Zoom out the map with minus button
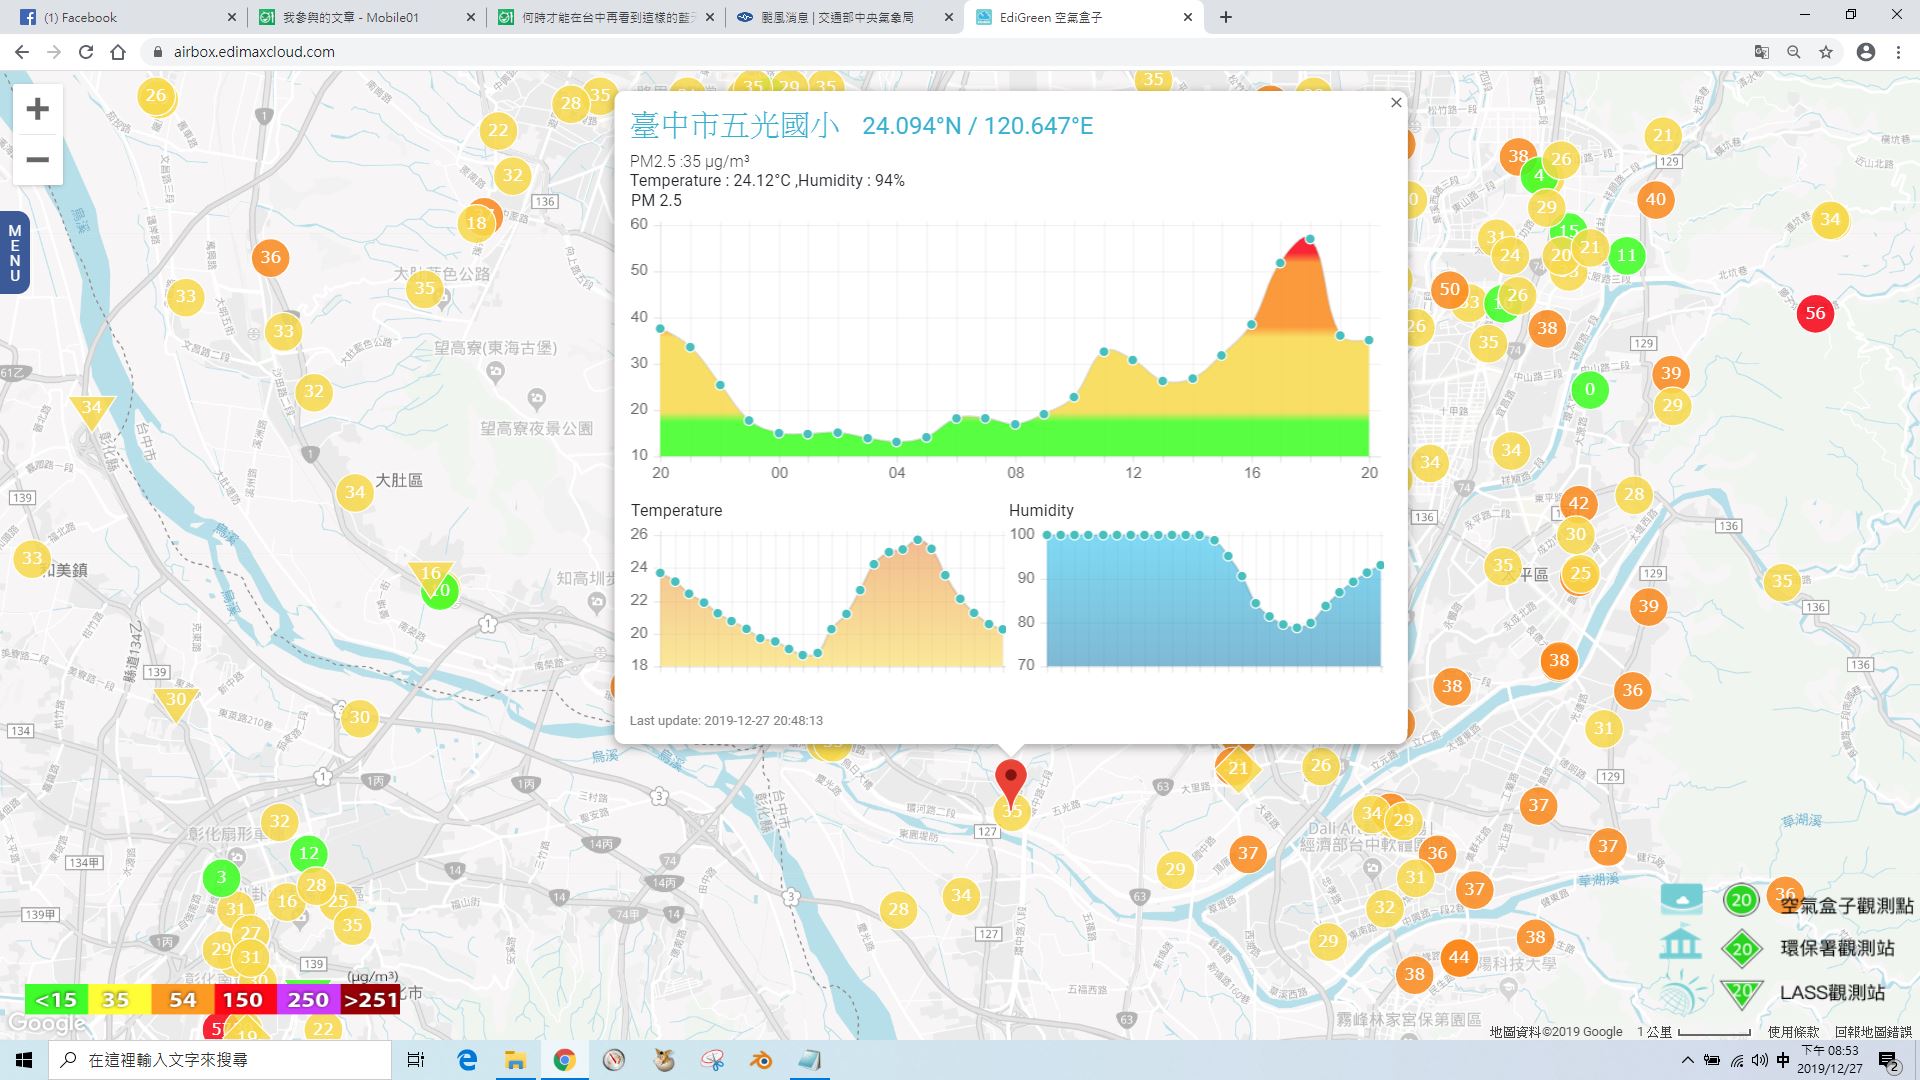 coord(37,160)
